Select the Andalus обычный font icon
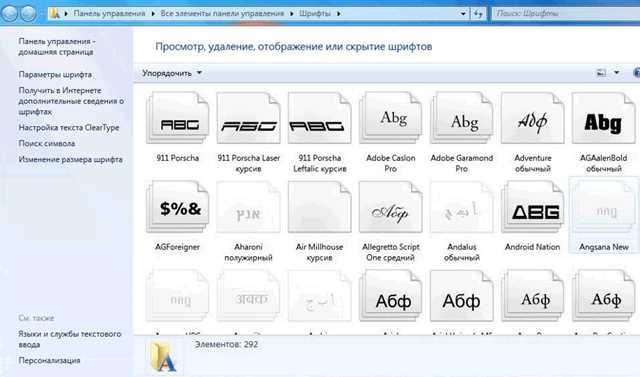640x377 pixels. coord(462,208)
